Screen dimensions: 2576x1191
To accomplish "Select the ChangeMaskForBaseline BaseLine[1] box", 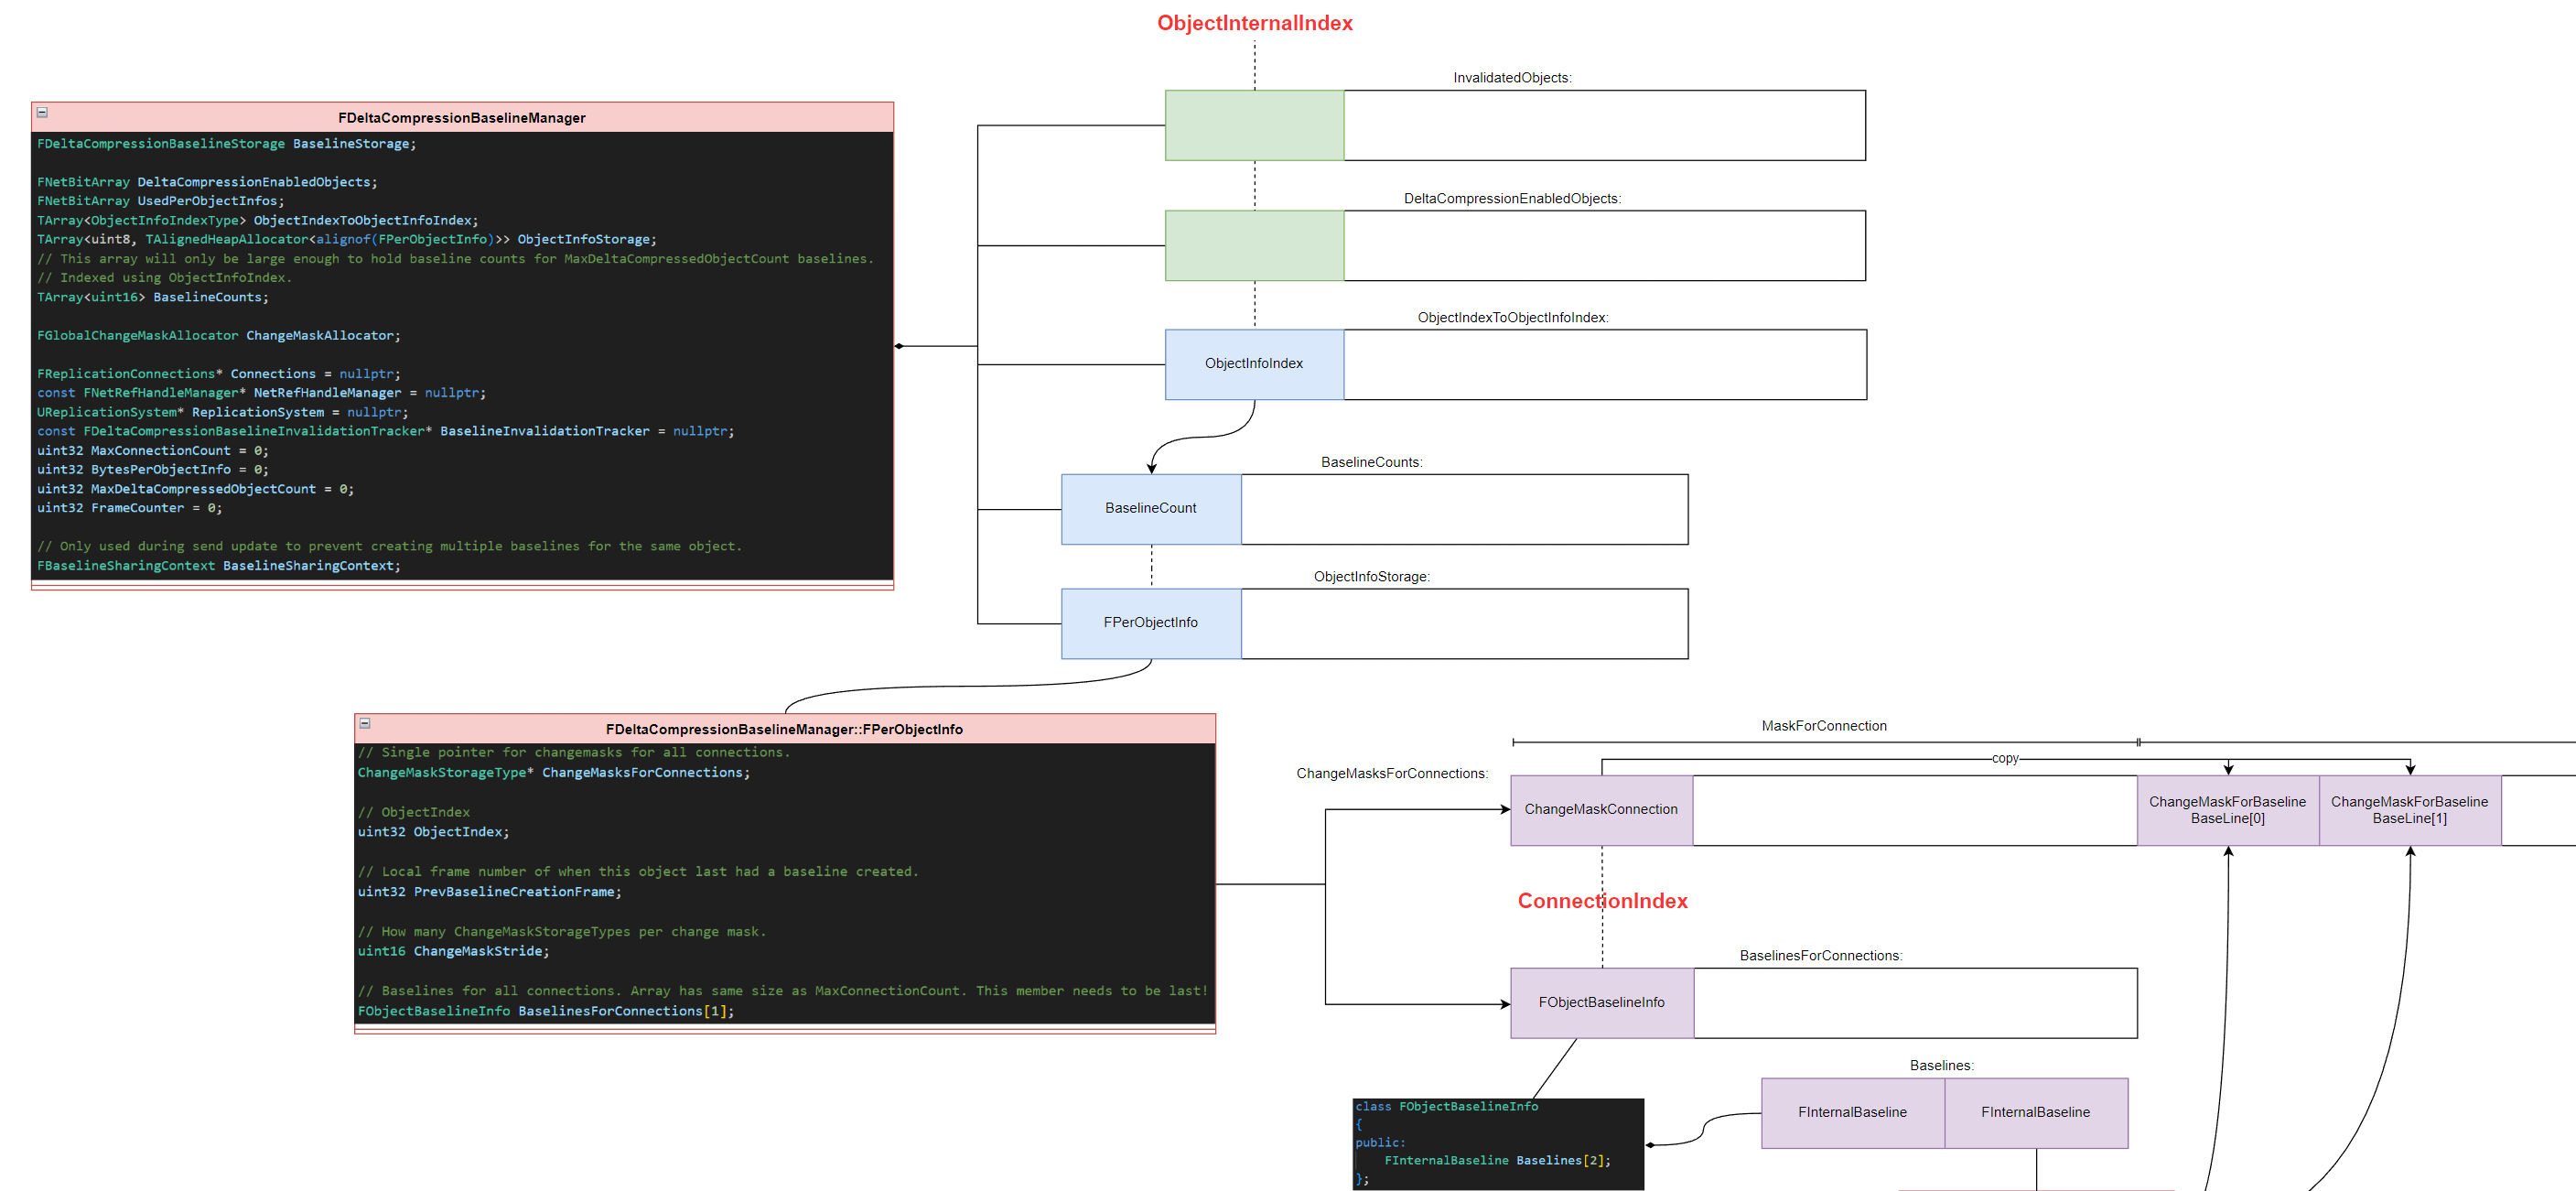I will pos(2409,810).
